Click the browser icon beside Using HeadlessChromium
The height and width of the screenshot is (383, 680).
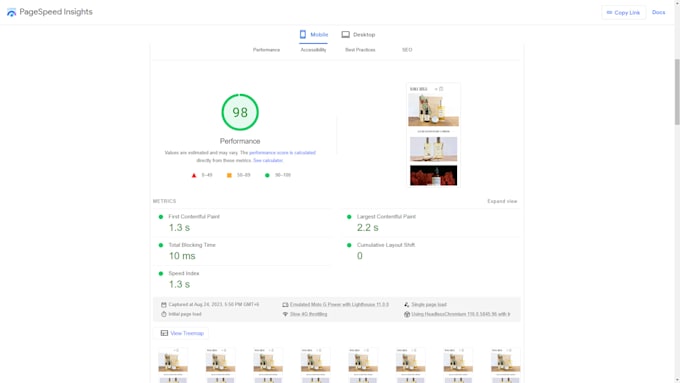click(406, 314)
